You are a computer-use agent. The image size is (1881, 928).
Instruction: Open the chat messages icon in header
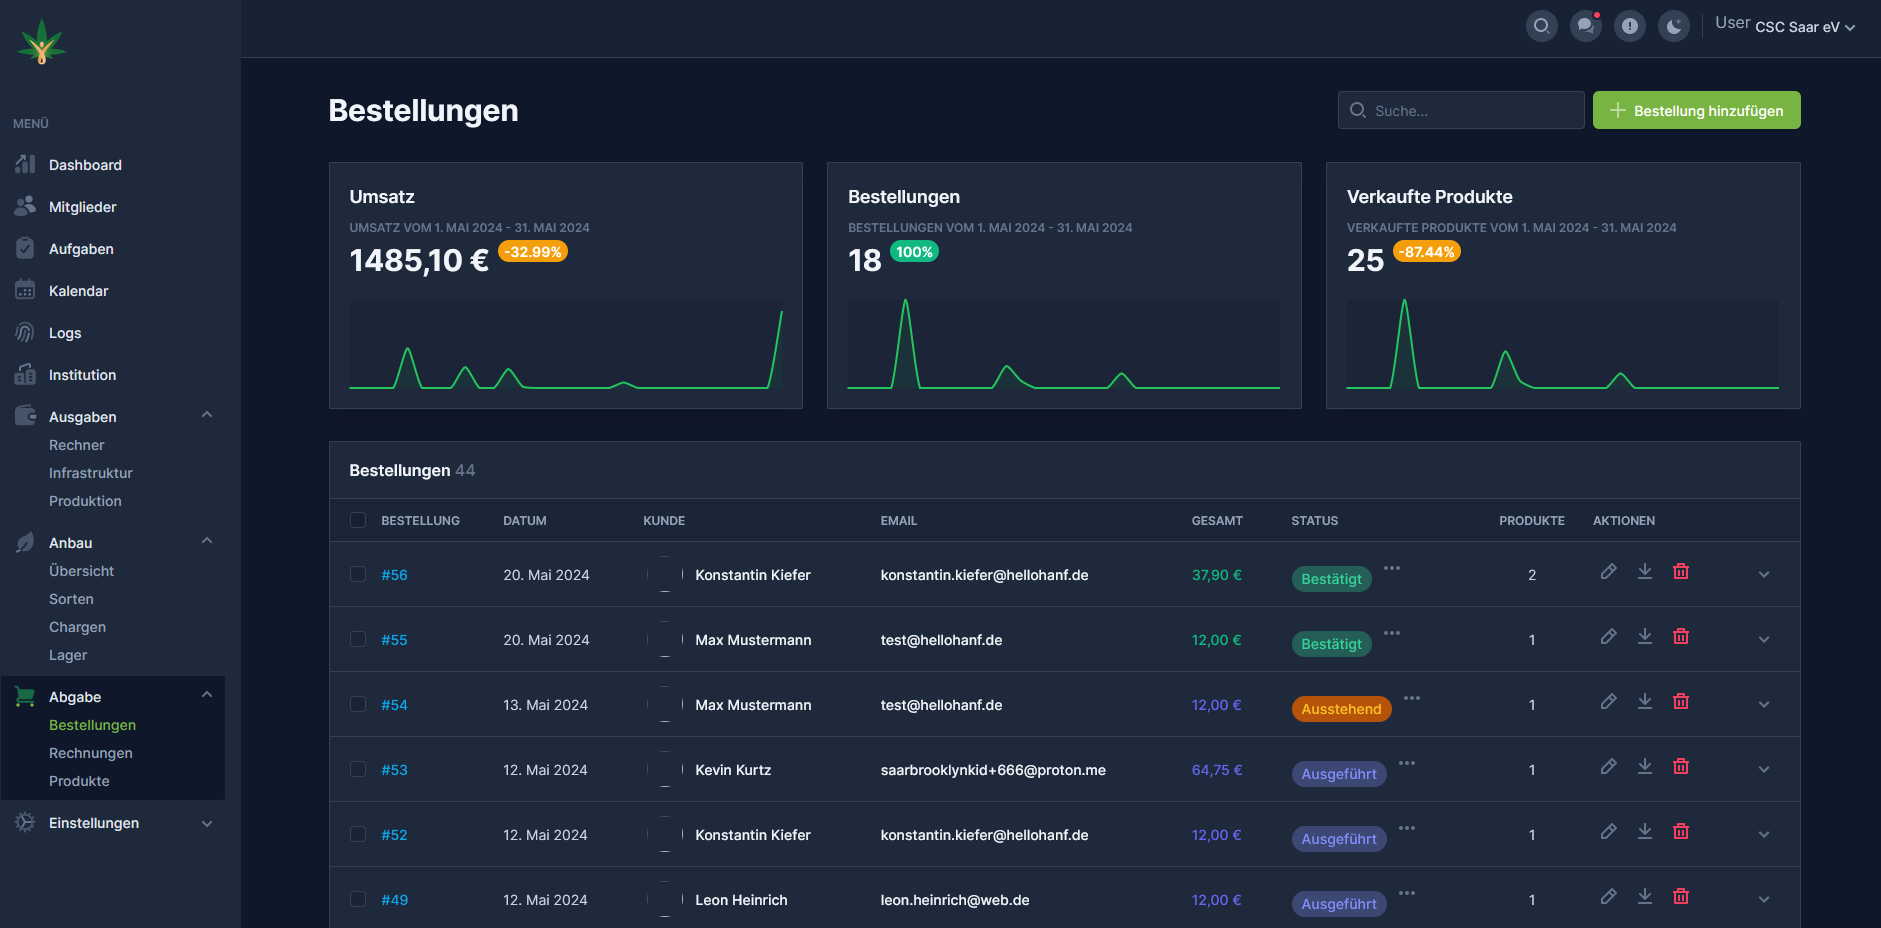coord(1585,26)
